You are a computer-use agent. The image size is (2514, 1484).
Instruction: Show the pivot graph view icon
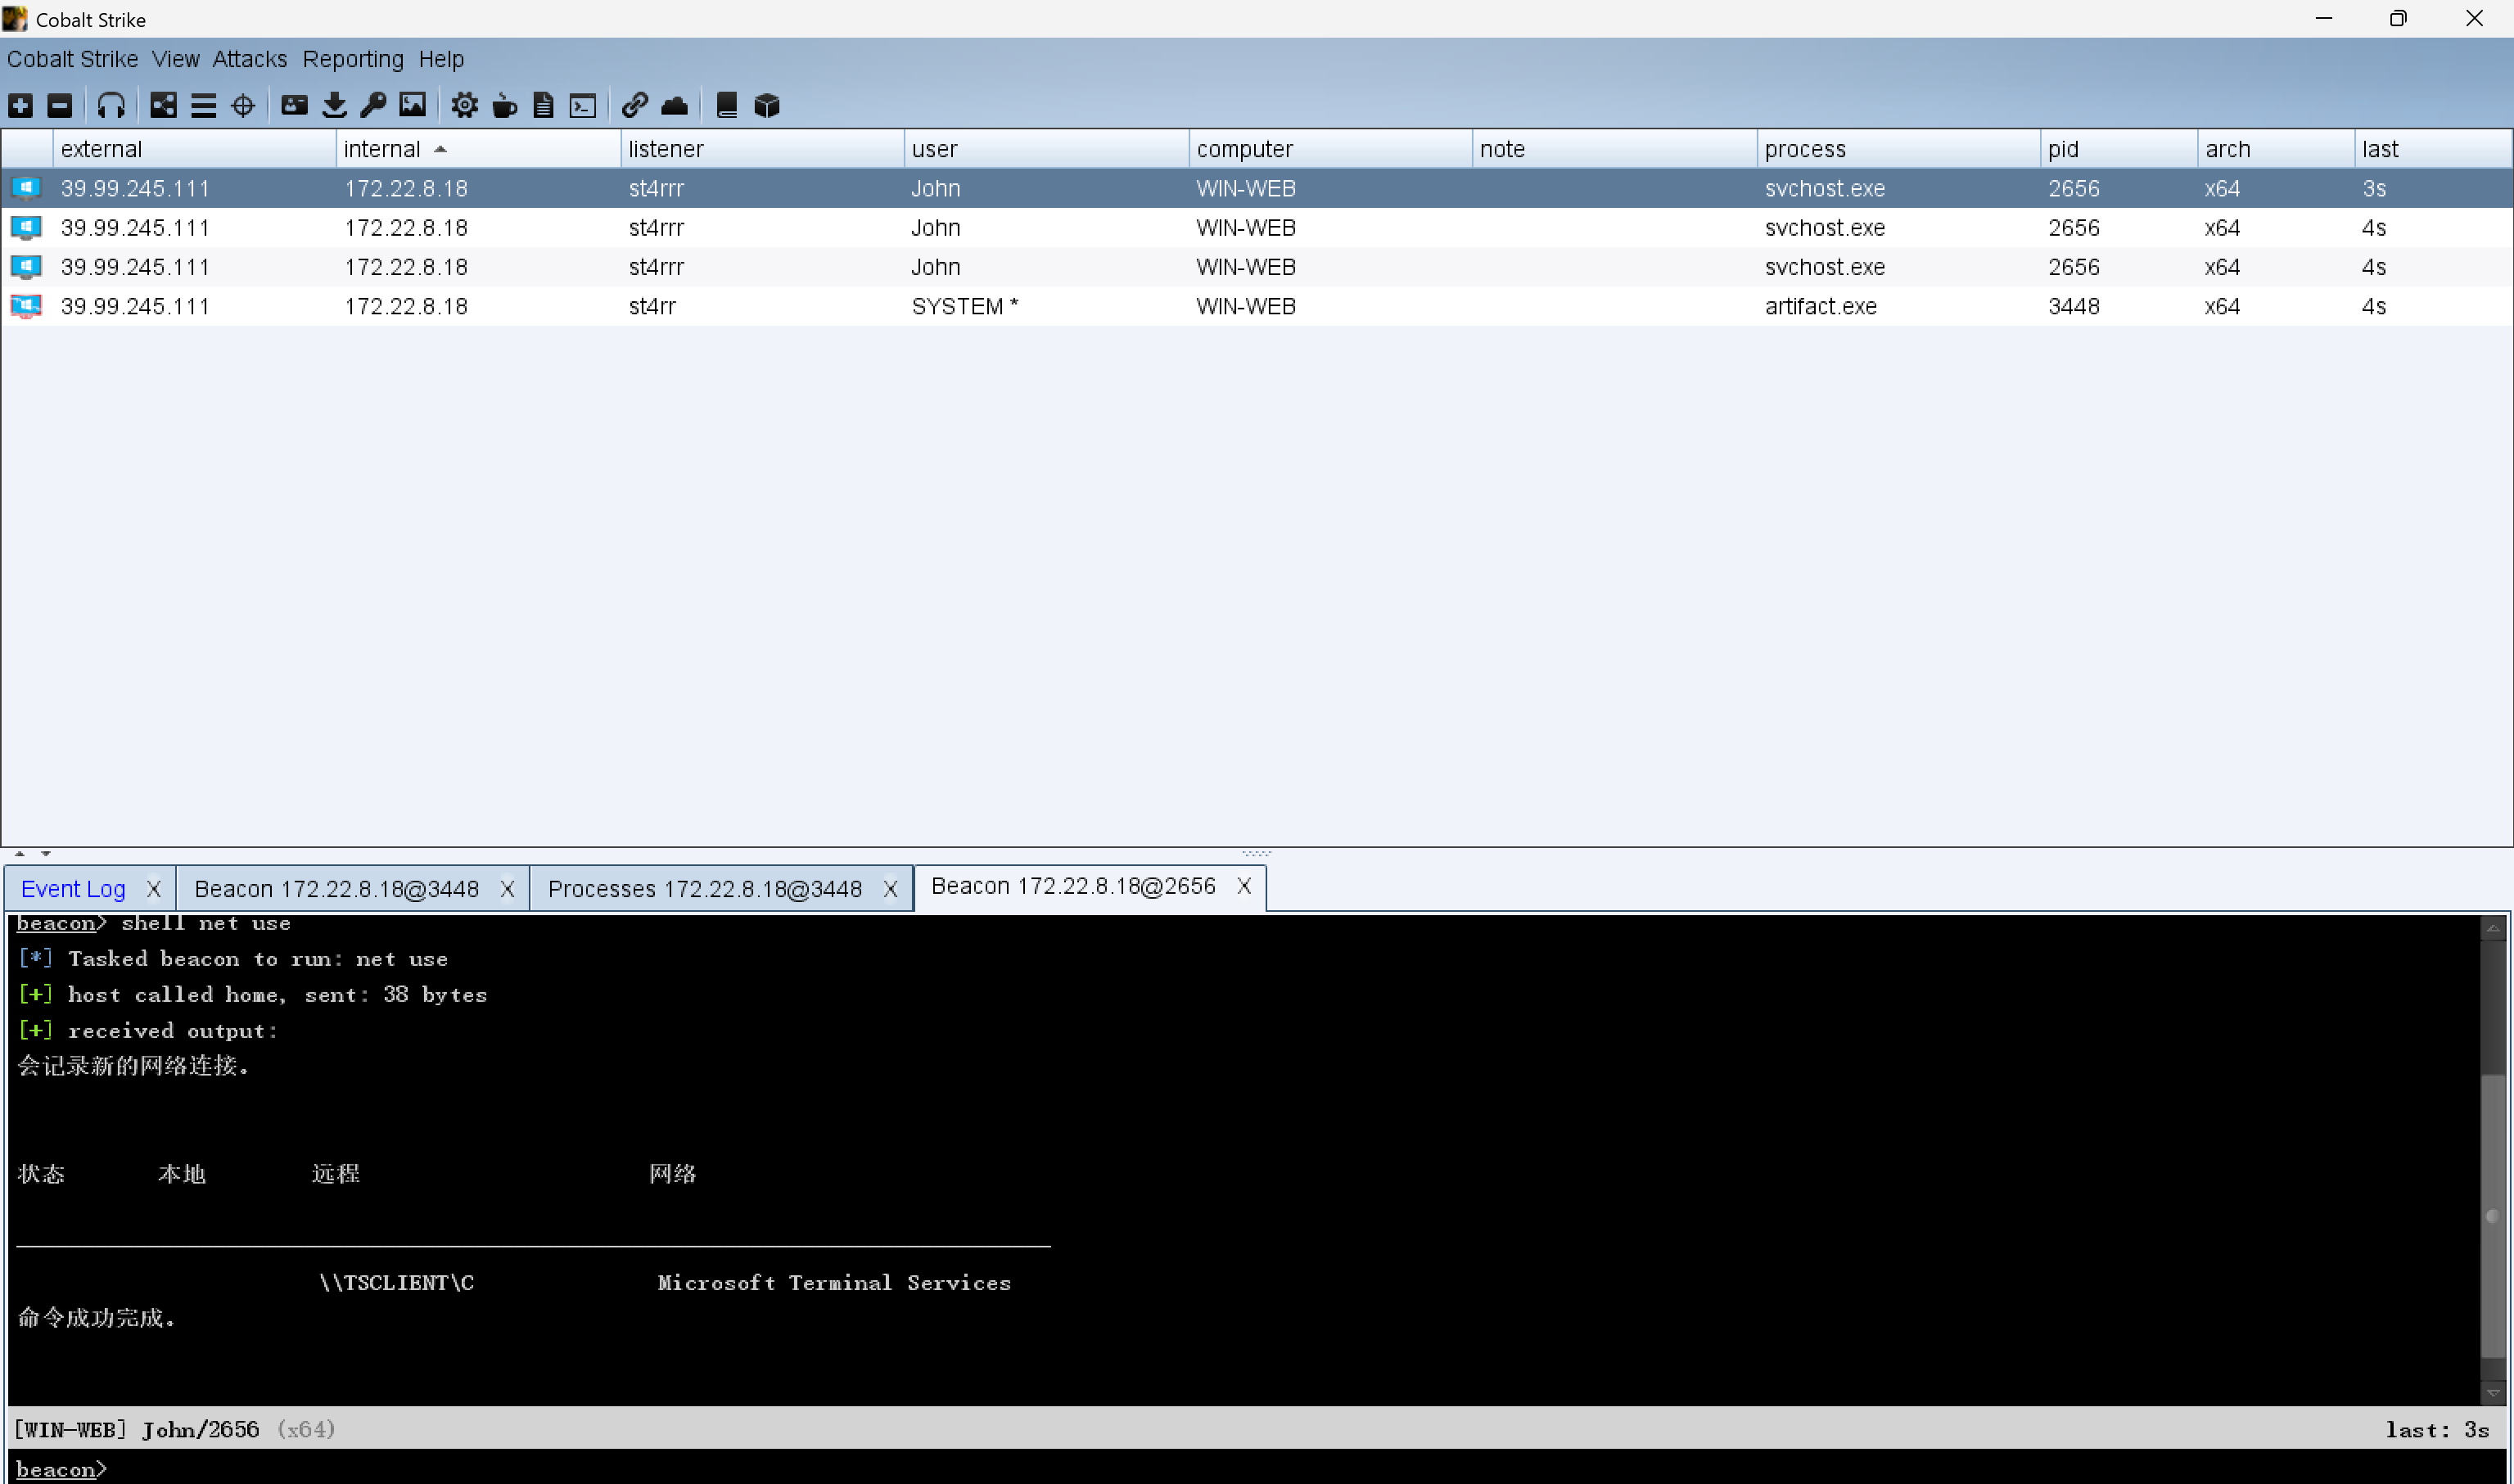[163, 105]
